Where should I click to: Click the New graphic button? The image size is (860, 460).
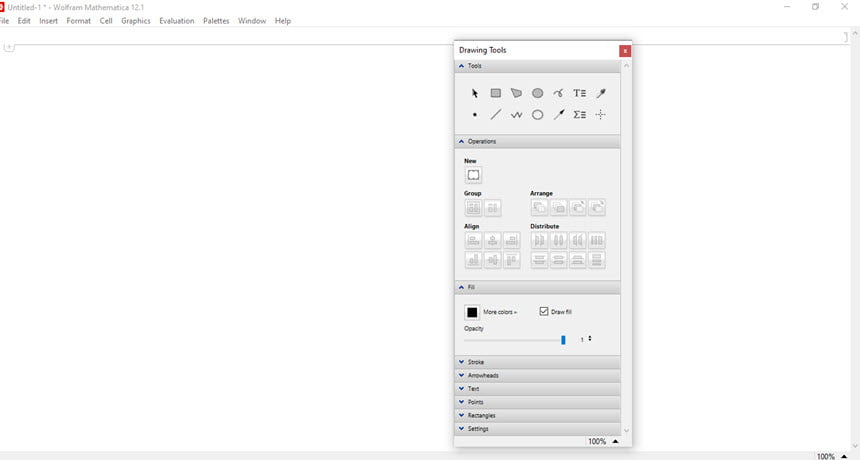point(473,175)
